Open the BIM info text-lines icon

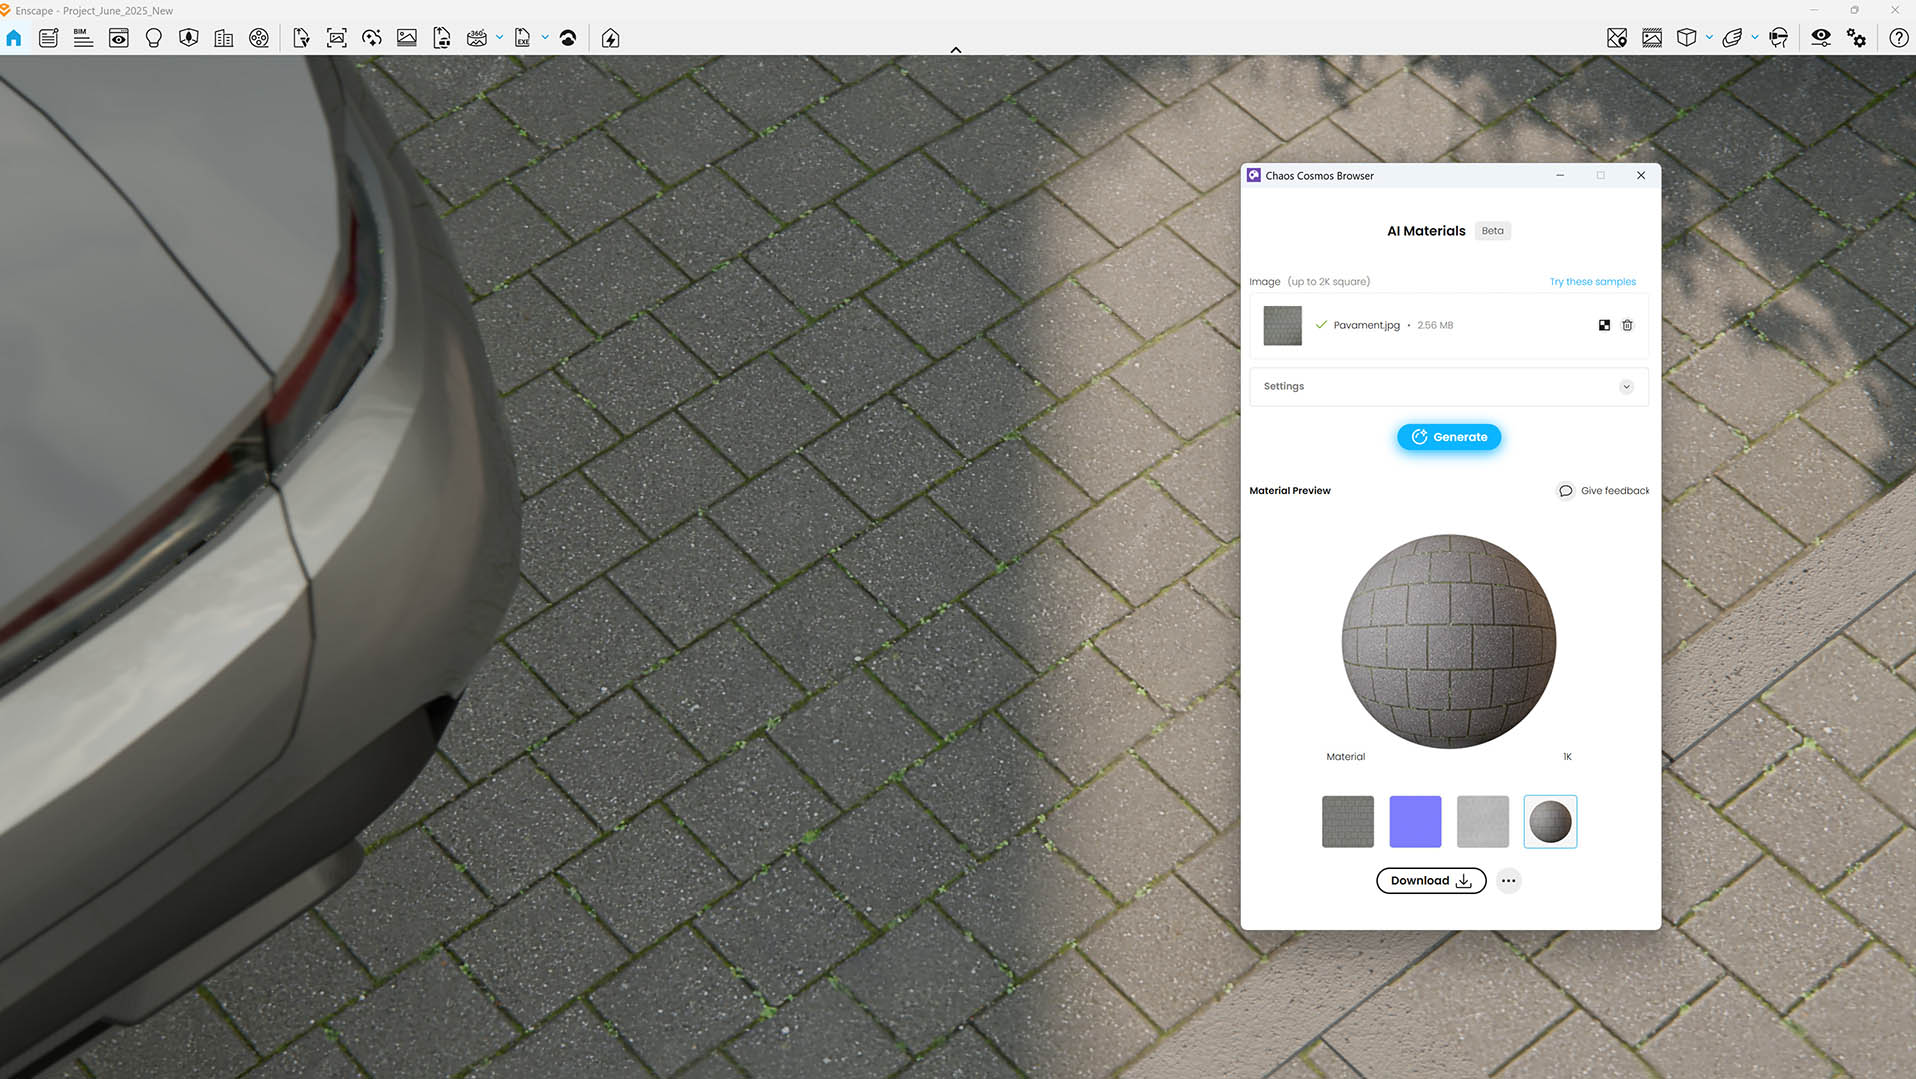[83, 38]
